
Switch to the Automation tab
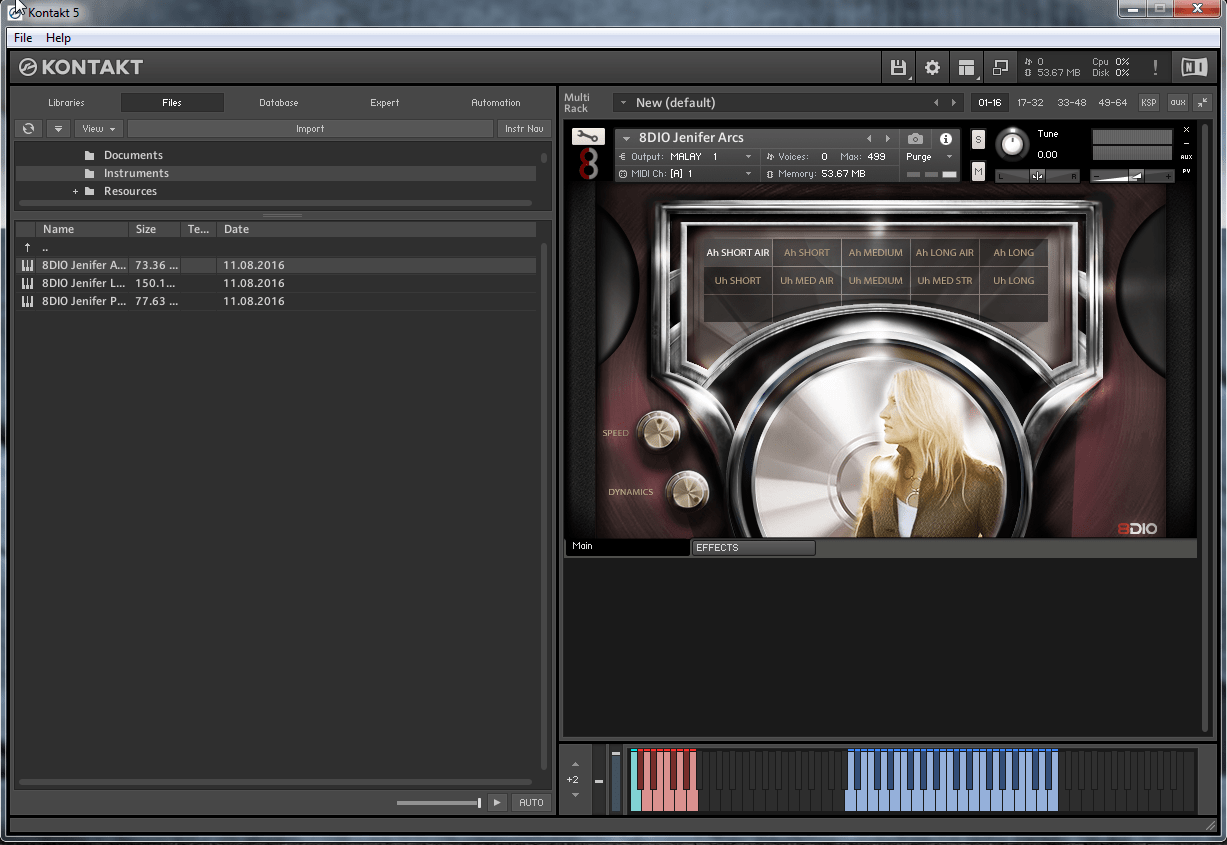coord(496,103)
